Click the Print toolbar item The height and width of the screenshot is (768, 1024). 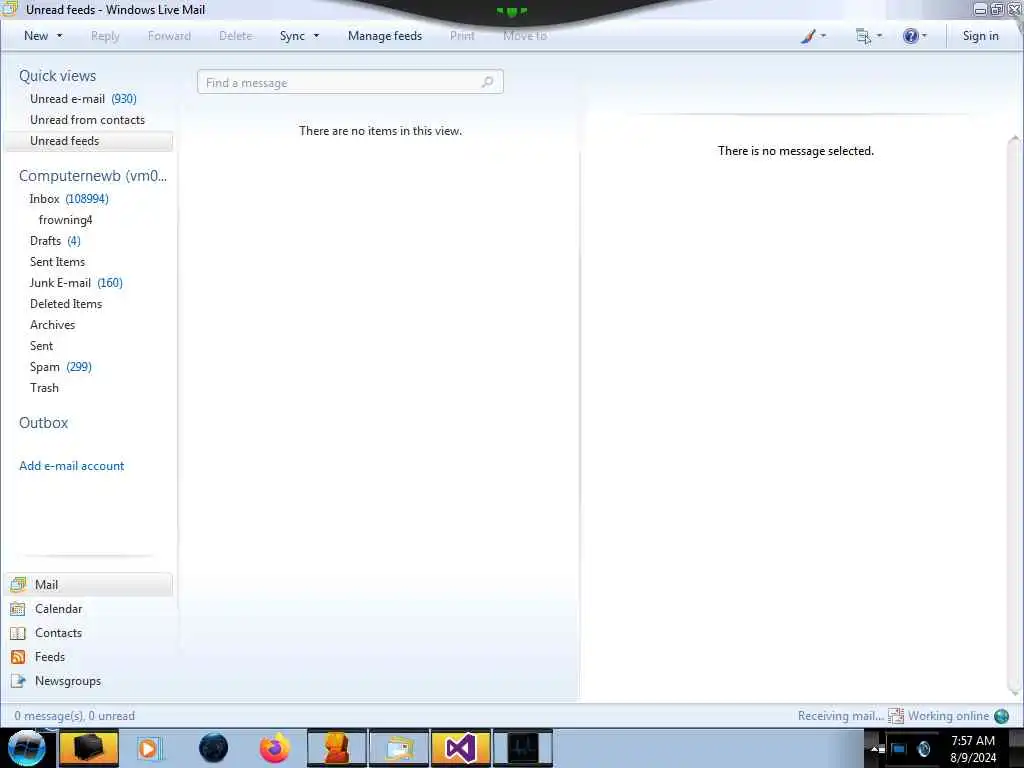pos(462,36)
